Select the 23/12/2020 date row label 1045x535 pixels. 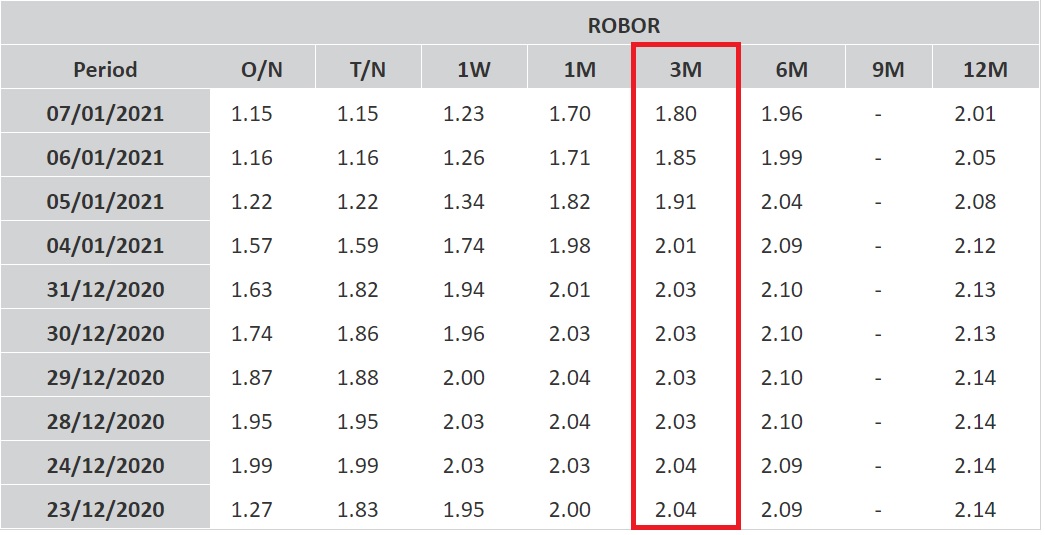(x=105, y=510)
